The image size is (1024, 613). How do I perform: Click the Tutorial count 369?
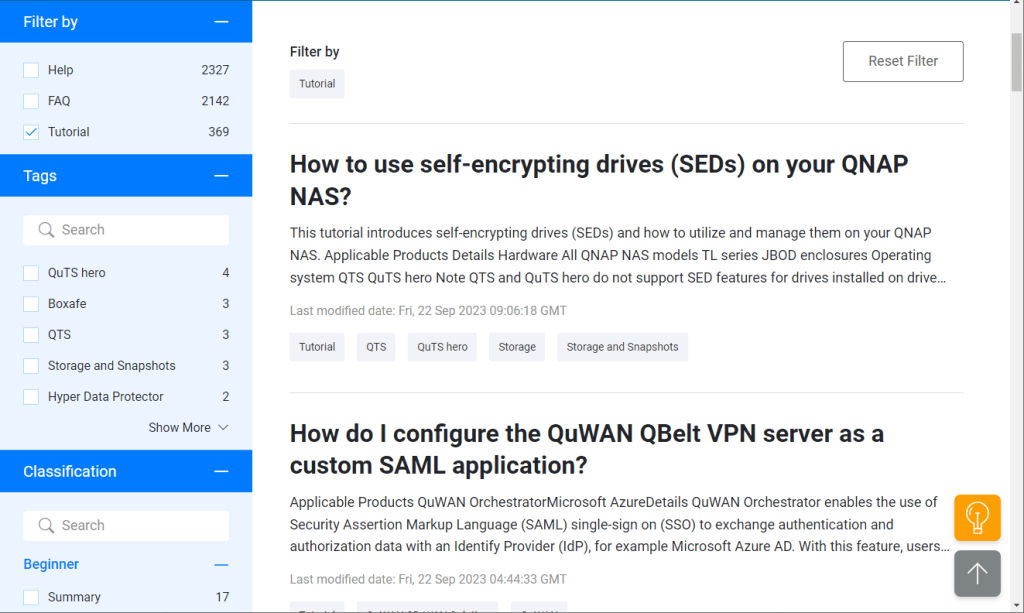point(218,132)
